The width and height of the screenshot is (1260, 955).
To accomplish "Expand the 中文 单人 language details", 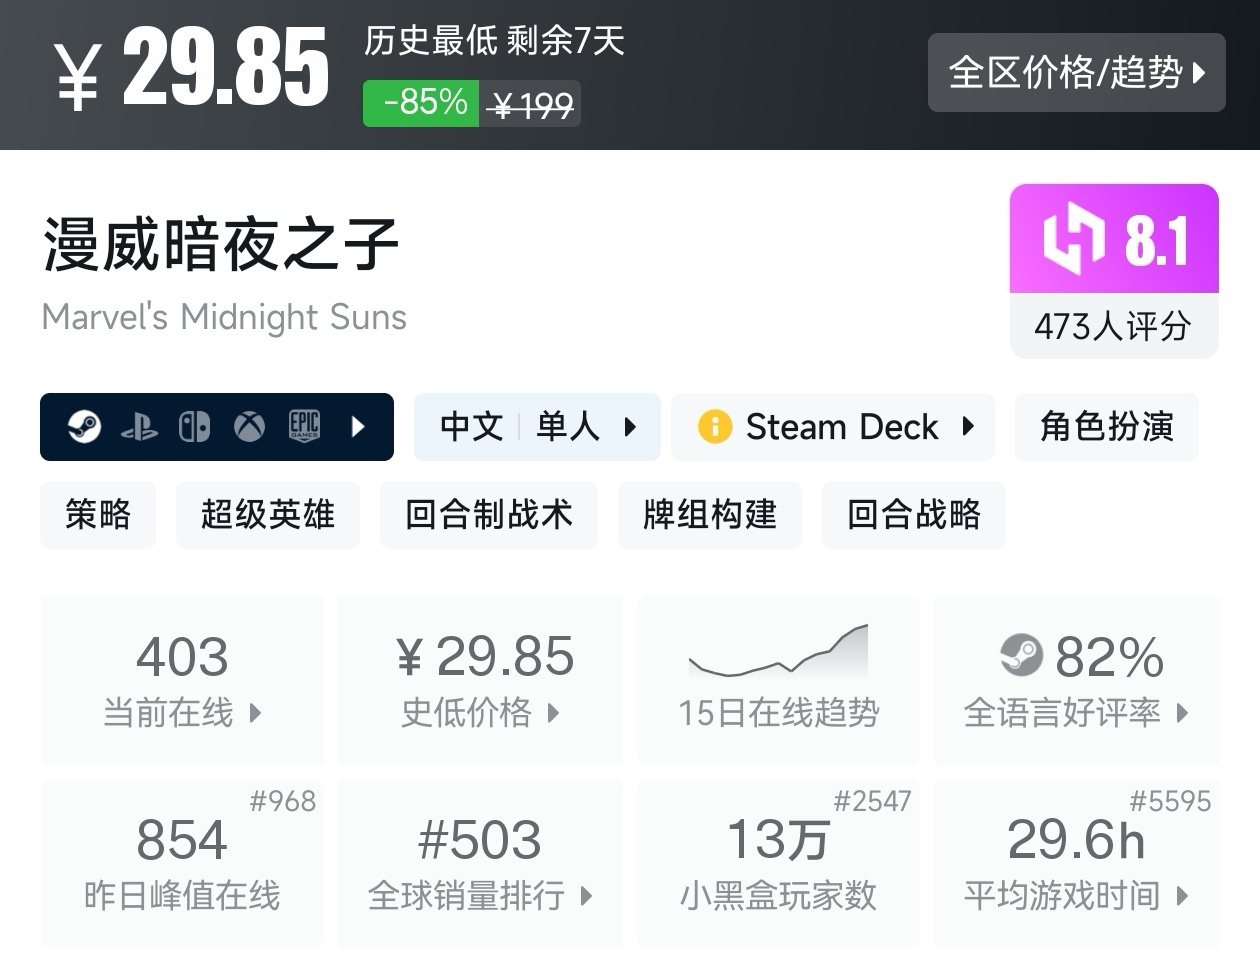I will pos(537,427).
